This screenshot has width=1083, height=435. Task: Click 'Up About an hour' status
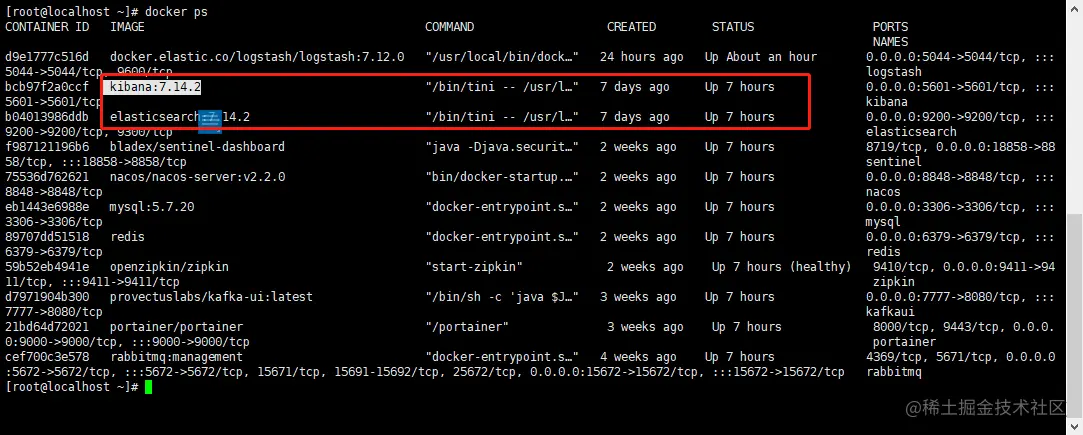coord(761,57)
